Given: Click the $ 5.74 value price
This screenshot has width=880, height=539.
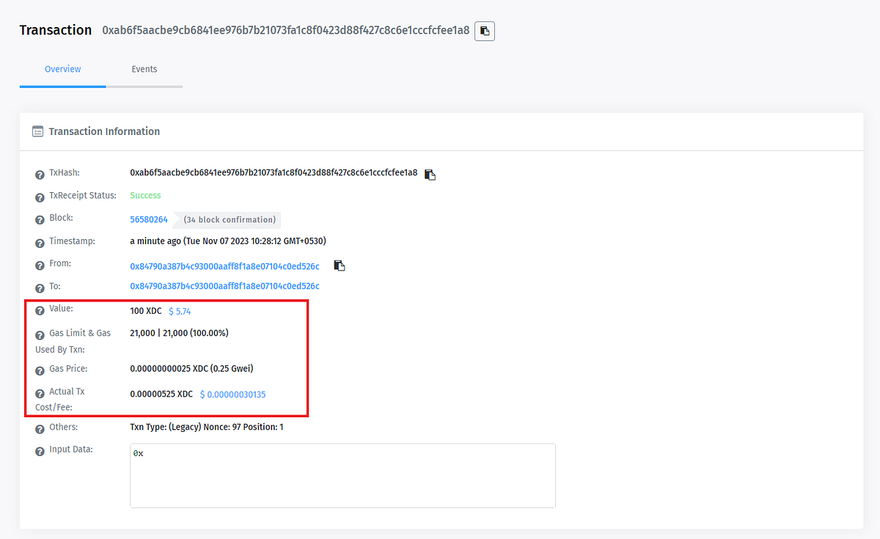Looking at the screenshot, I should coord(179,311).
